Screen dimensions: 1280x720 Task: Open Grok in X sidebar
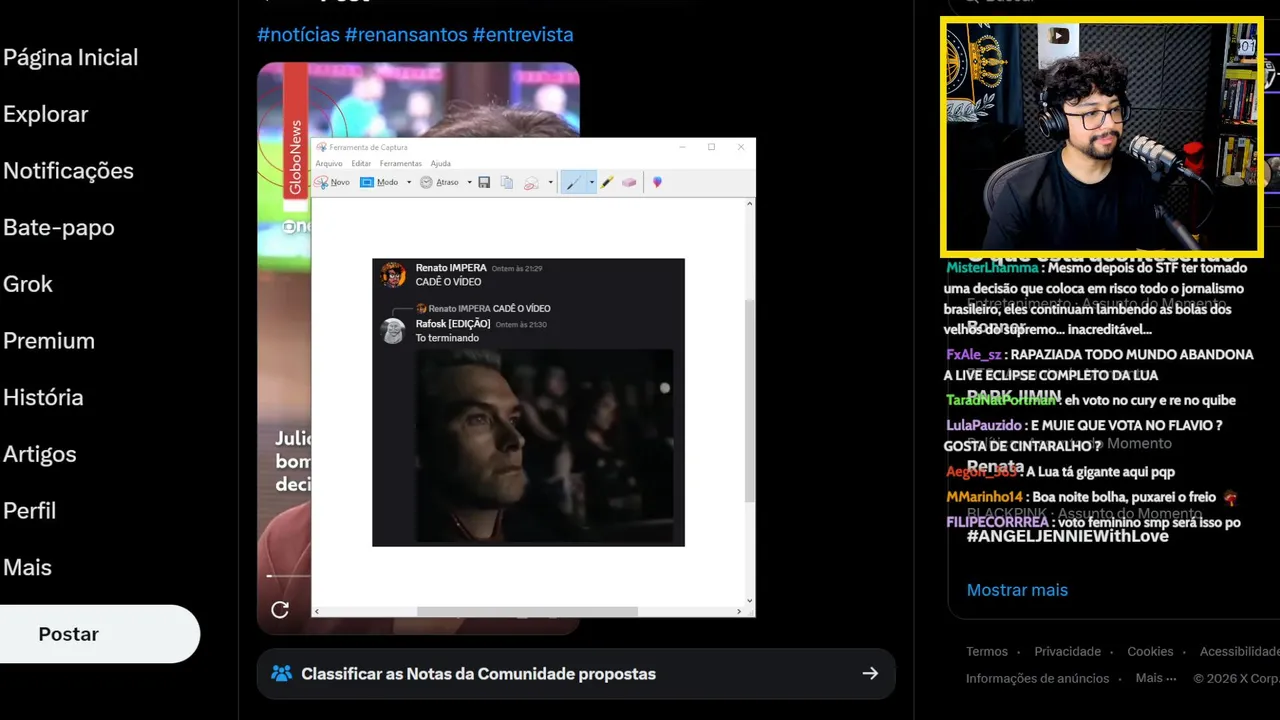coord(28,284)
